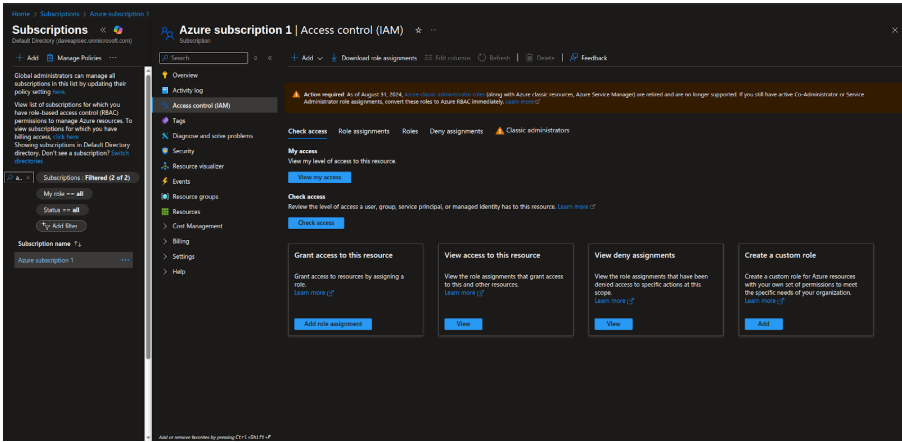This screenshot has width=902, height=442.
Task: Select Access control (IAM) in the resource menu
Action: (215, 106)
